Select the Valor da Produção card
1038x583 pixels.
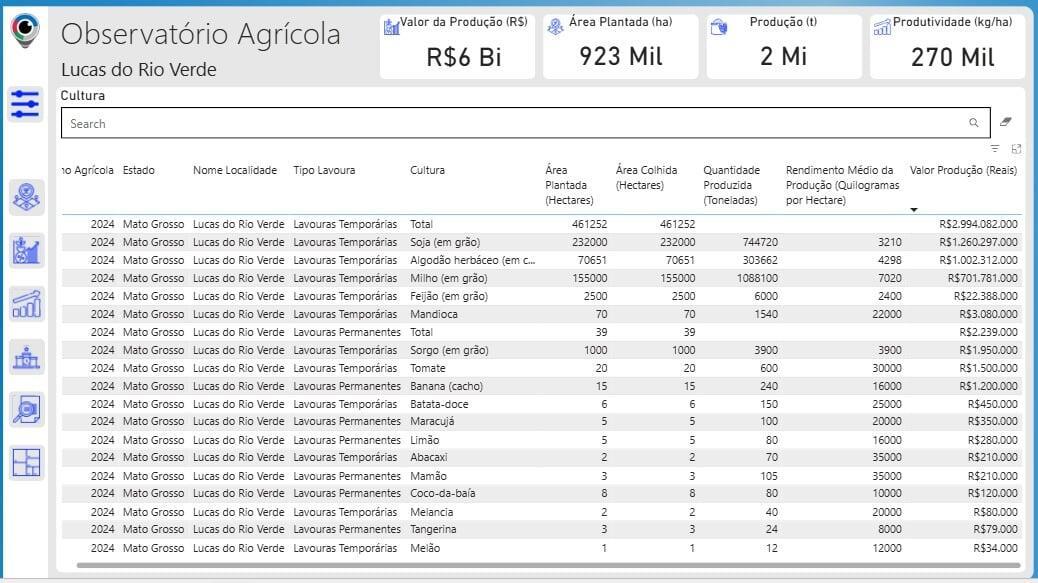458,46
